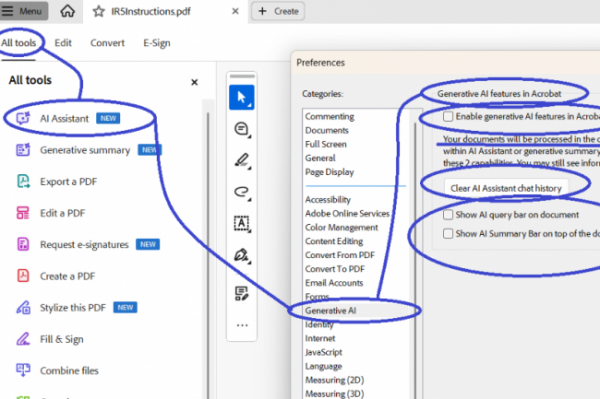The width and height of the screenshot is (600, 399).
Task: Select Commenting category
Action: pyautogui.click(x=329, y=116)
